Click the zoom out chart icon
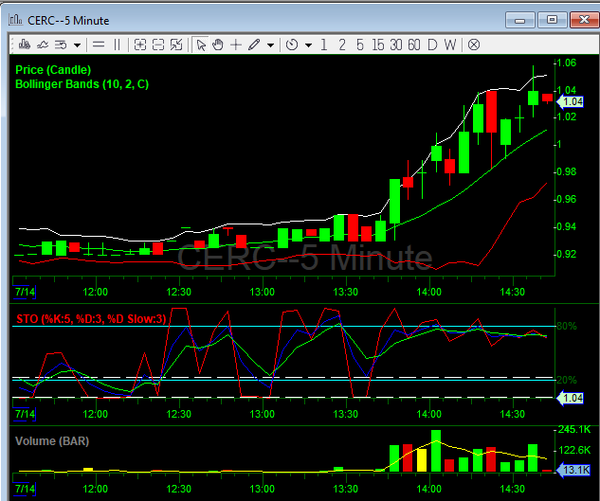The width and height of the screenshot is (600, 501). coord(158,44)
